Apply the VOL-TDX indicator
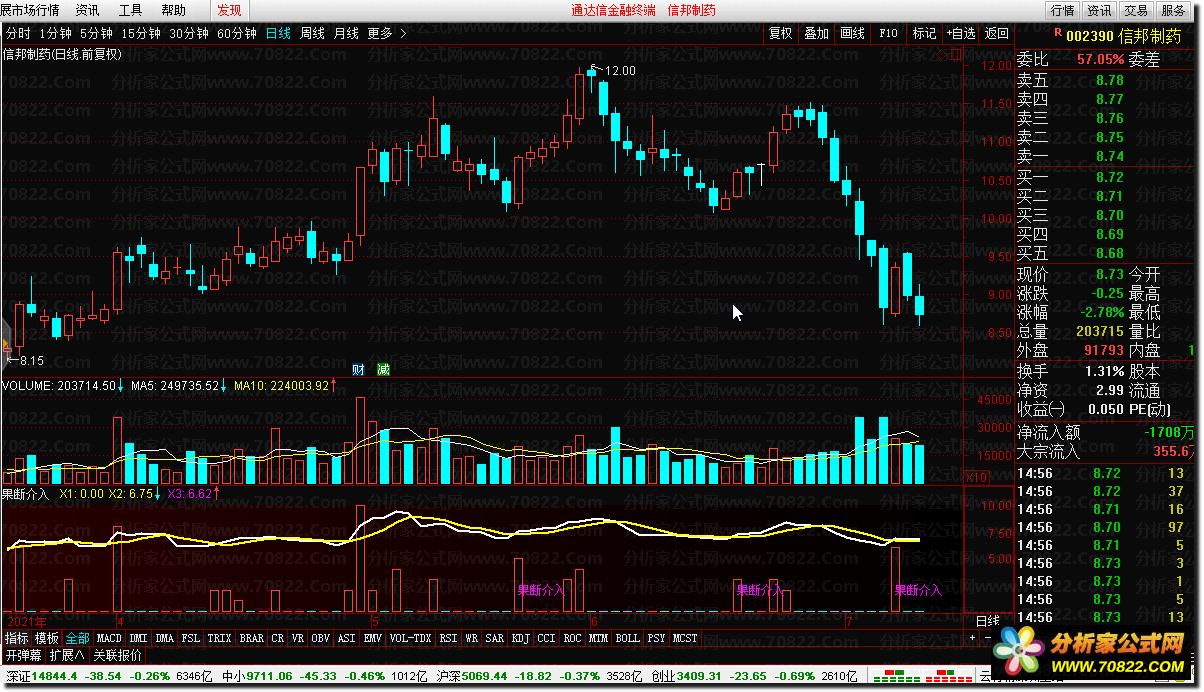1204x692 pixels. coord(410,638)
